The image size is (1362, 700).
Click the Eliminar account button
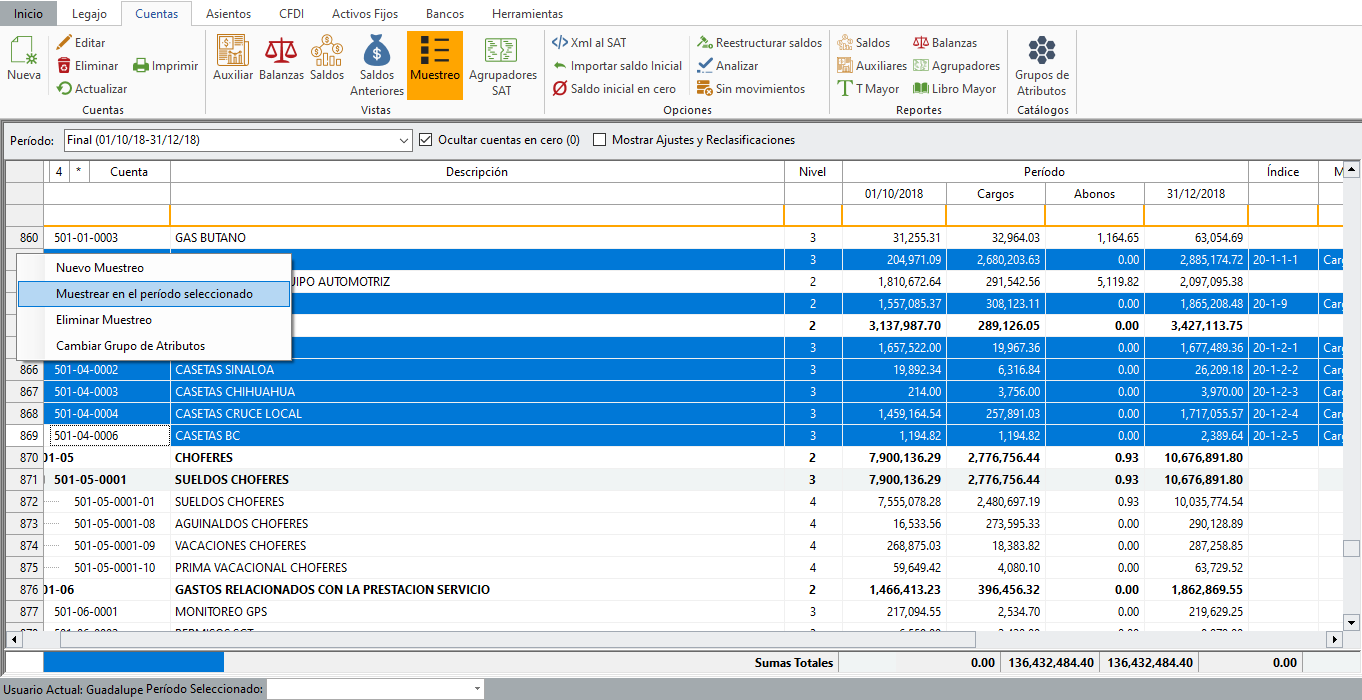tap(87, 66)
